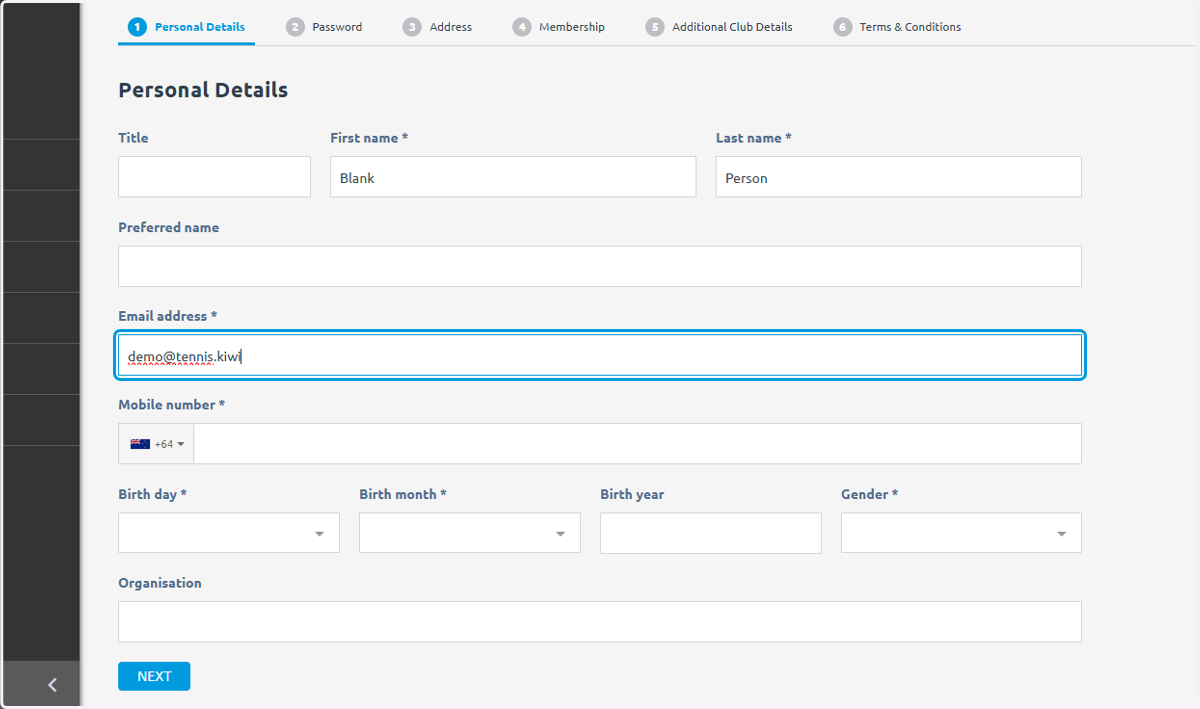
Task: Click the Mobile number label
Action: (x=172, y=405)
